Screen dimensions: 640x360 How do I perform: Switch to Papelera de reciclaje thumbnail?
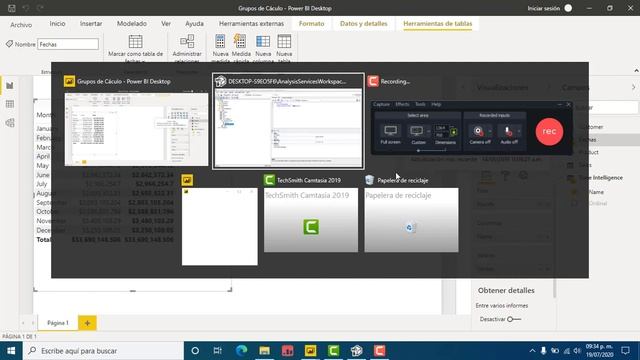click(x=411, y=220)
